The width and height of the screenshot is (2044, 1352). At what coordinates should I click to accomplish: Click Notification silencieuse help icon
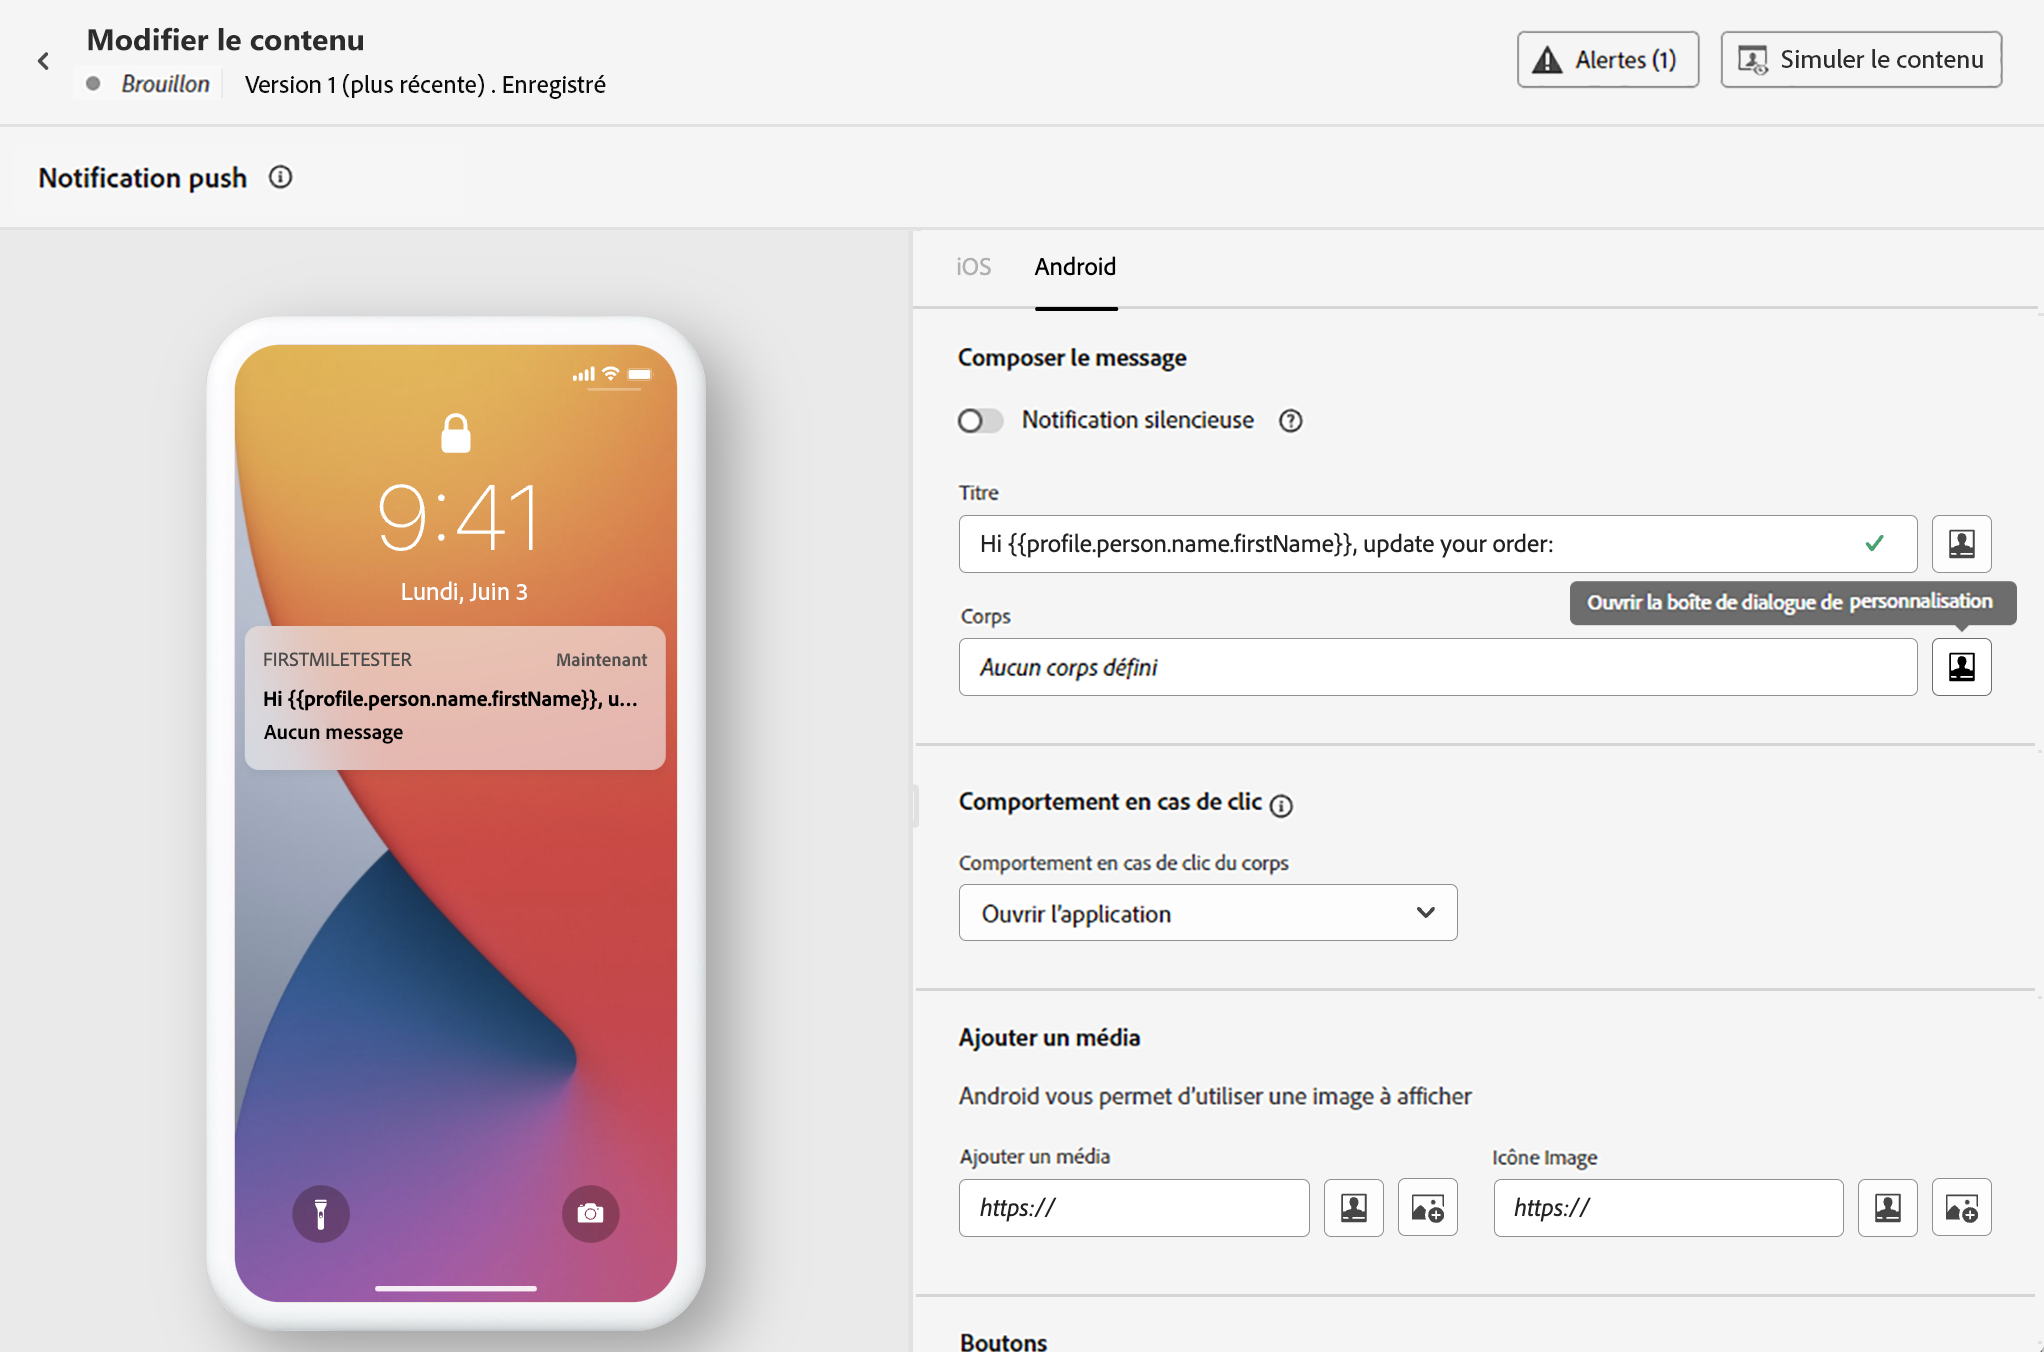click(1290, 421)
